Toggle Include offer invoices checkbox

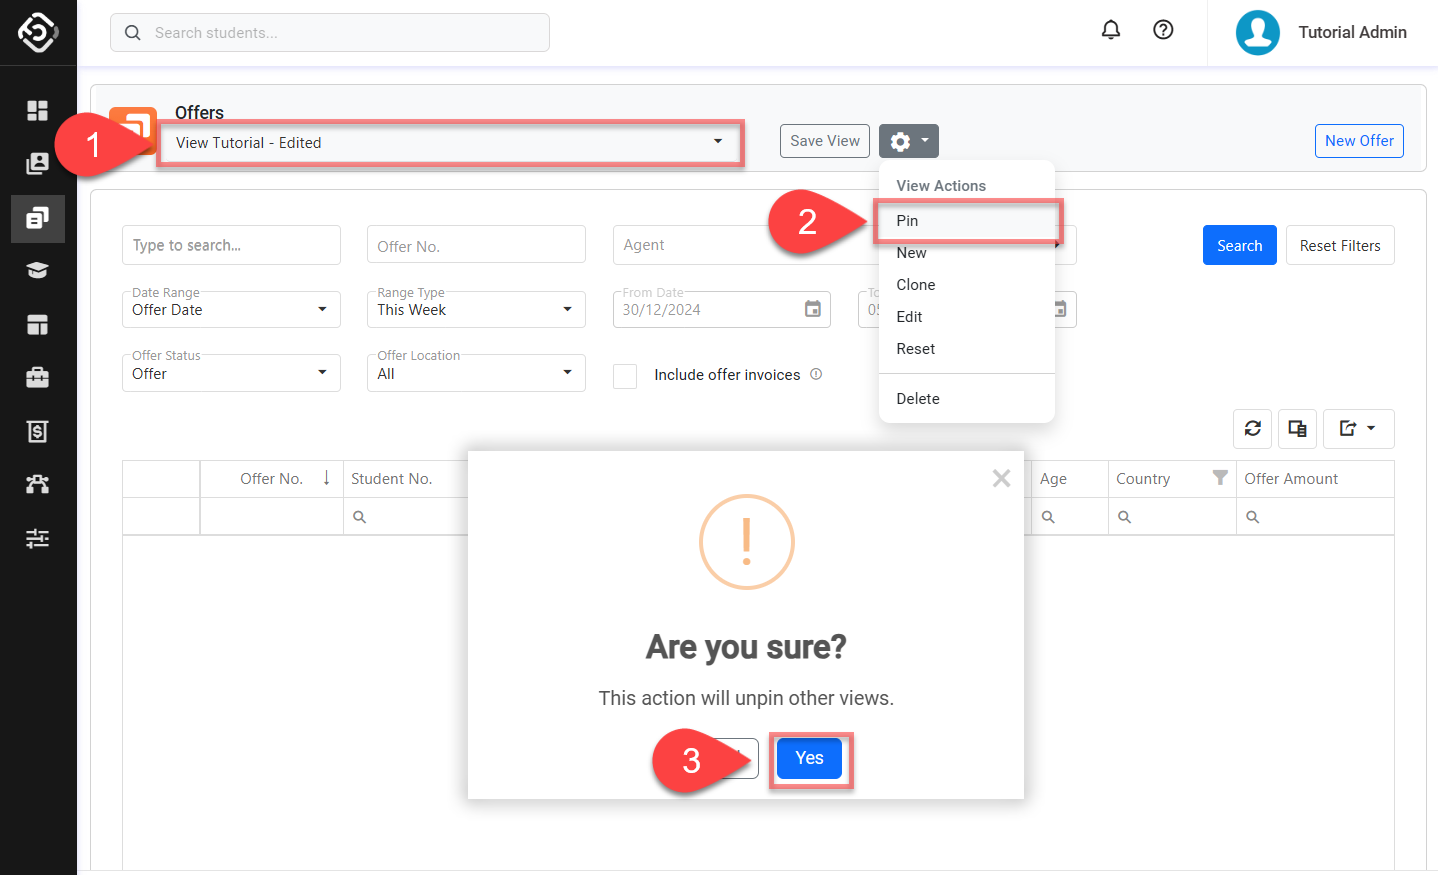(625, 376)
